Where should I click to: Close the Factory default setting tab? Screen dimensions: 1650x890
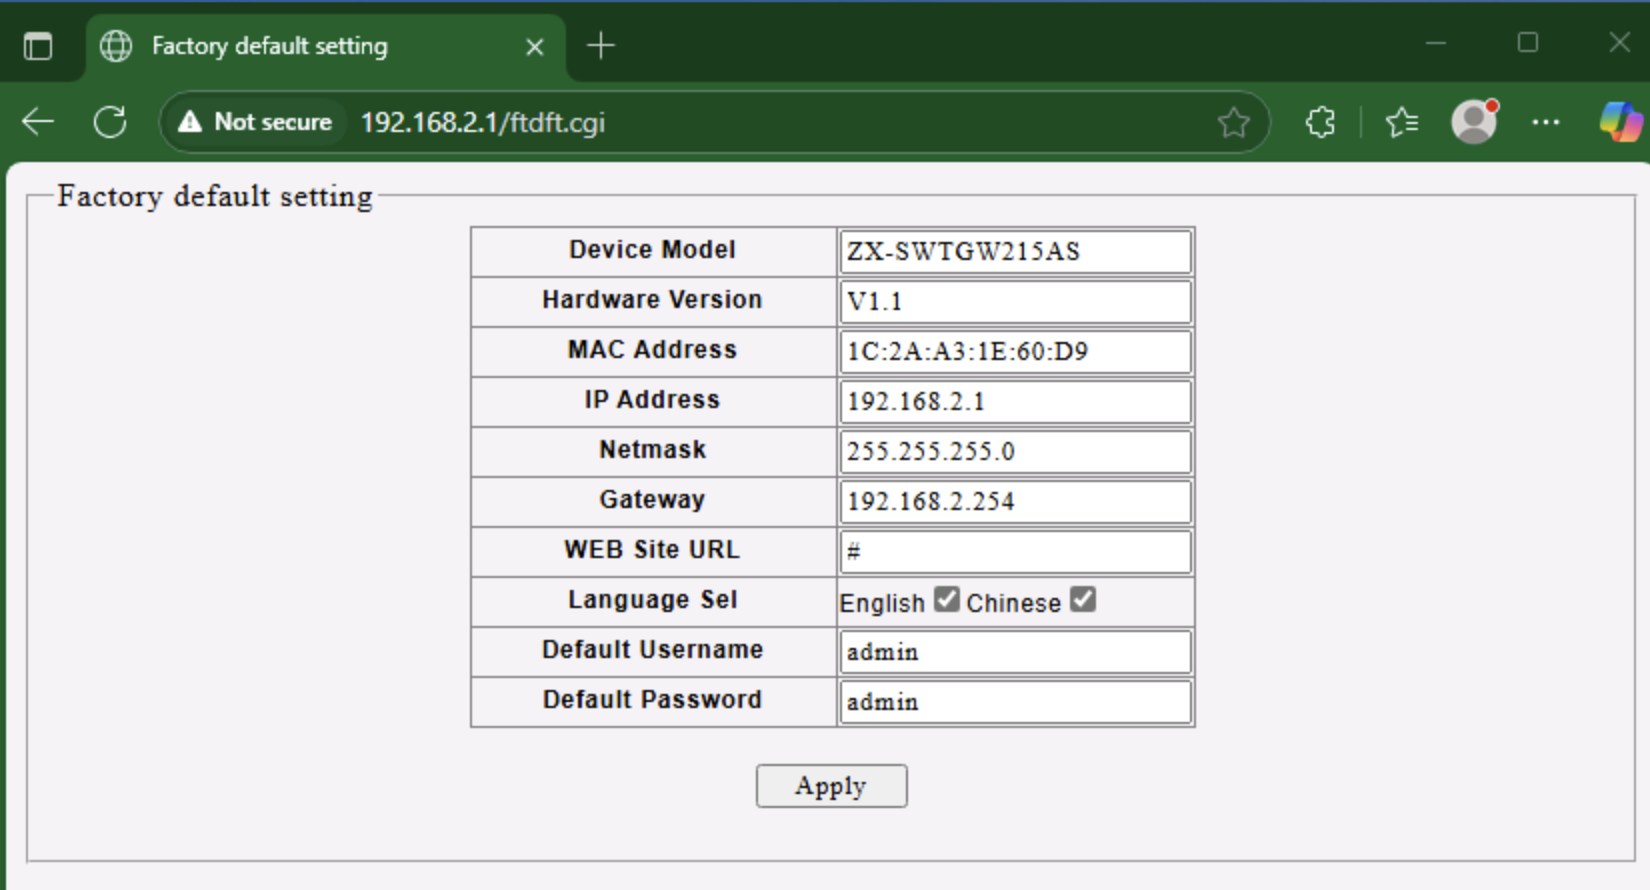click(535, 47)
